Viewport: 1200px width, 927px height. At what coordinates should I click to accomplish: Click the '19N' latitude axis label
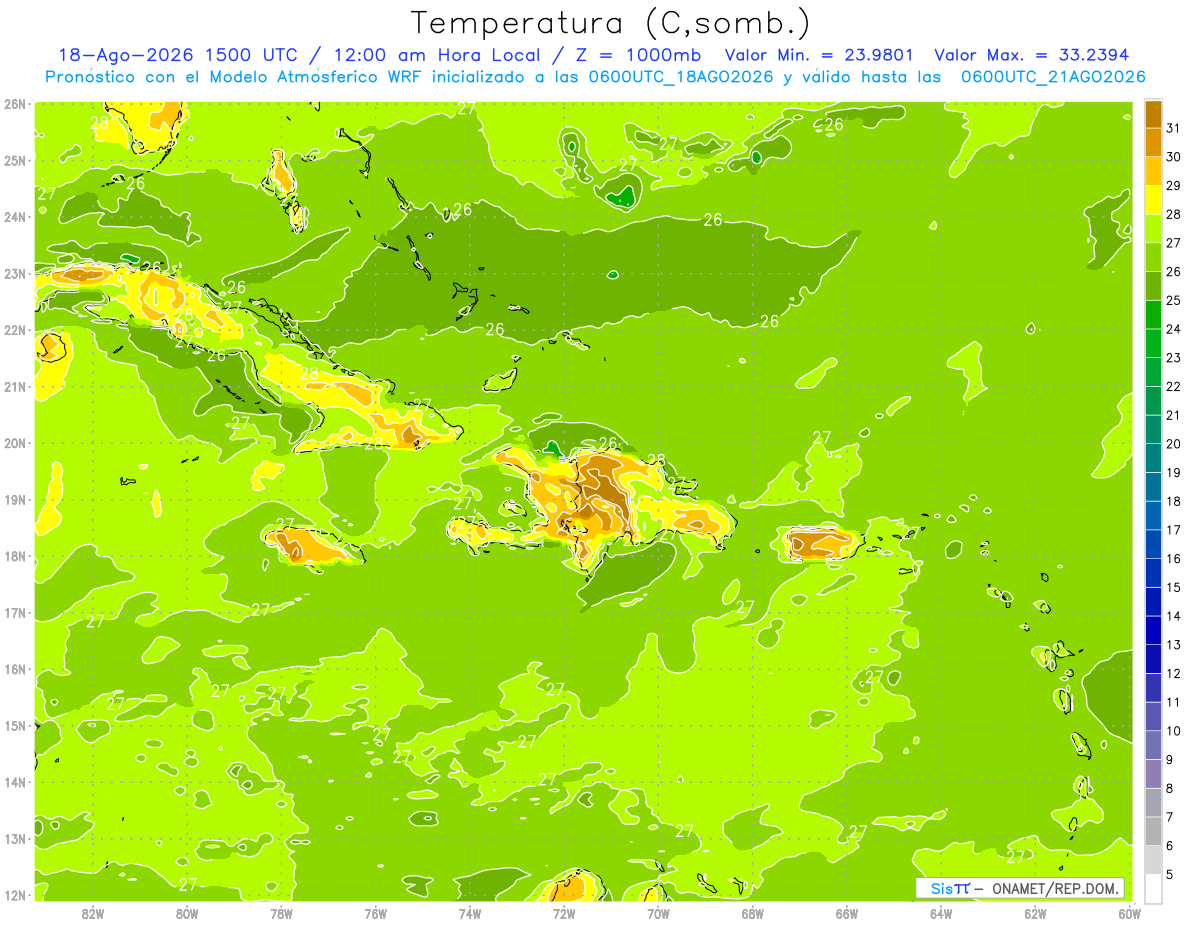(15, 499)
